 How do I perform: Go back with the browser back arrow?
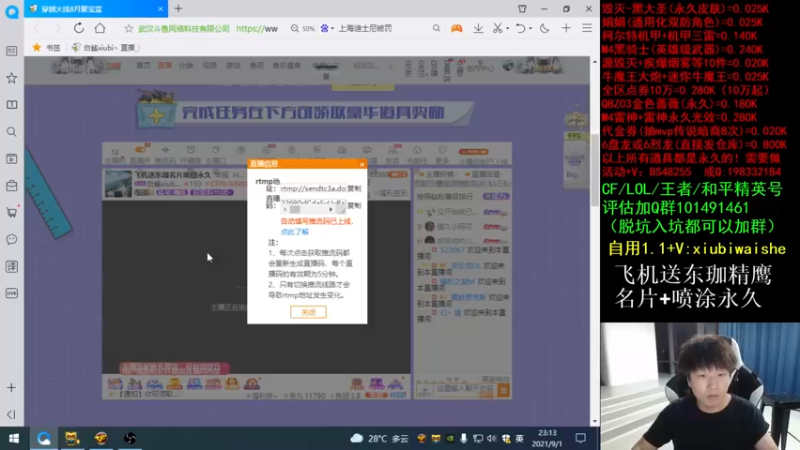[37, 28]
